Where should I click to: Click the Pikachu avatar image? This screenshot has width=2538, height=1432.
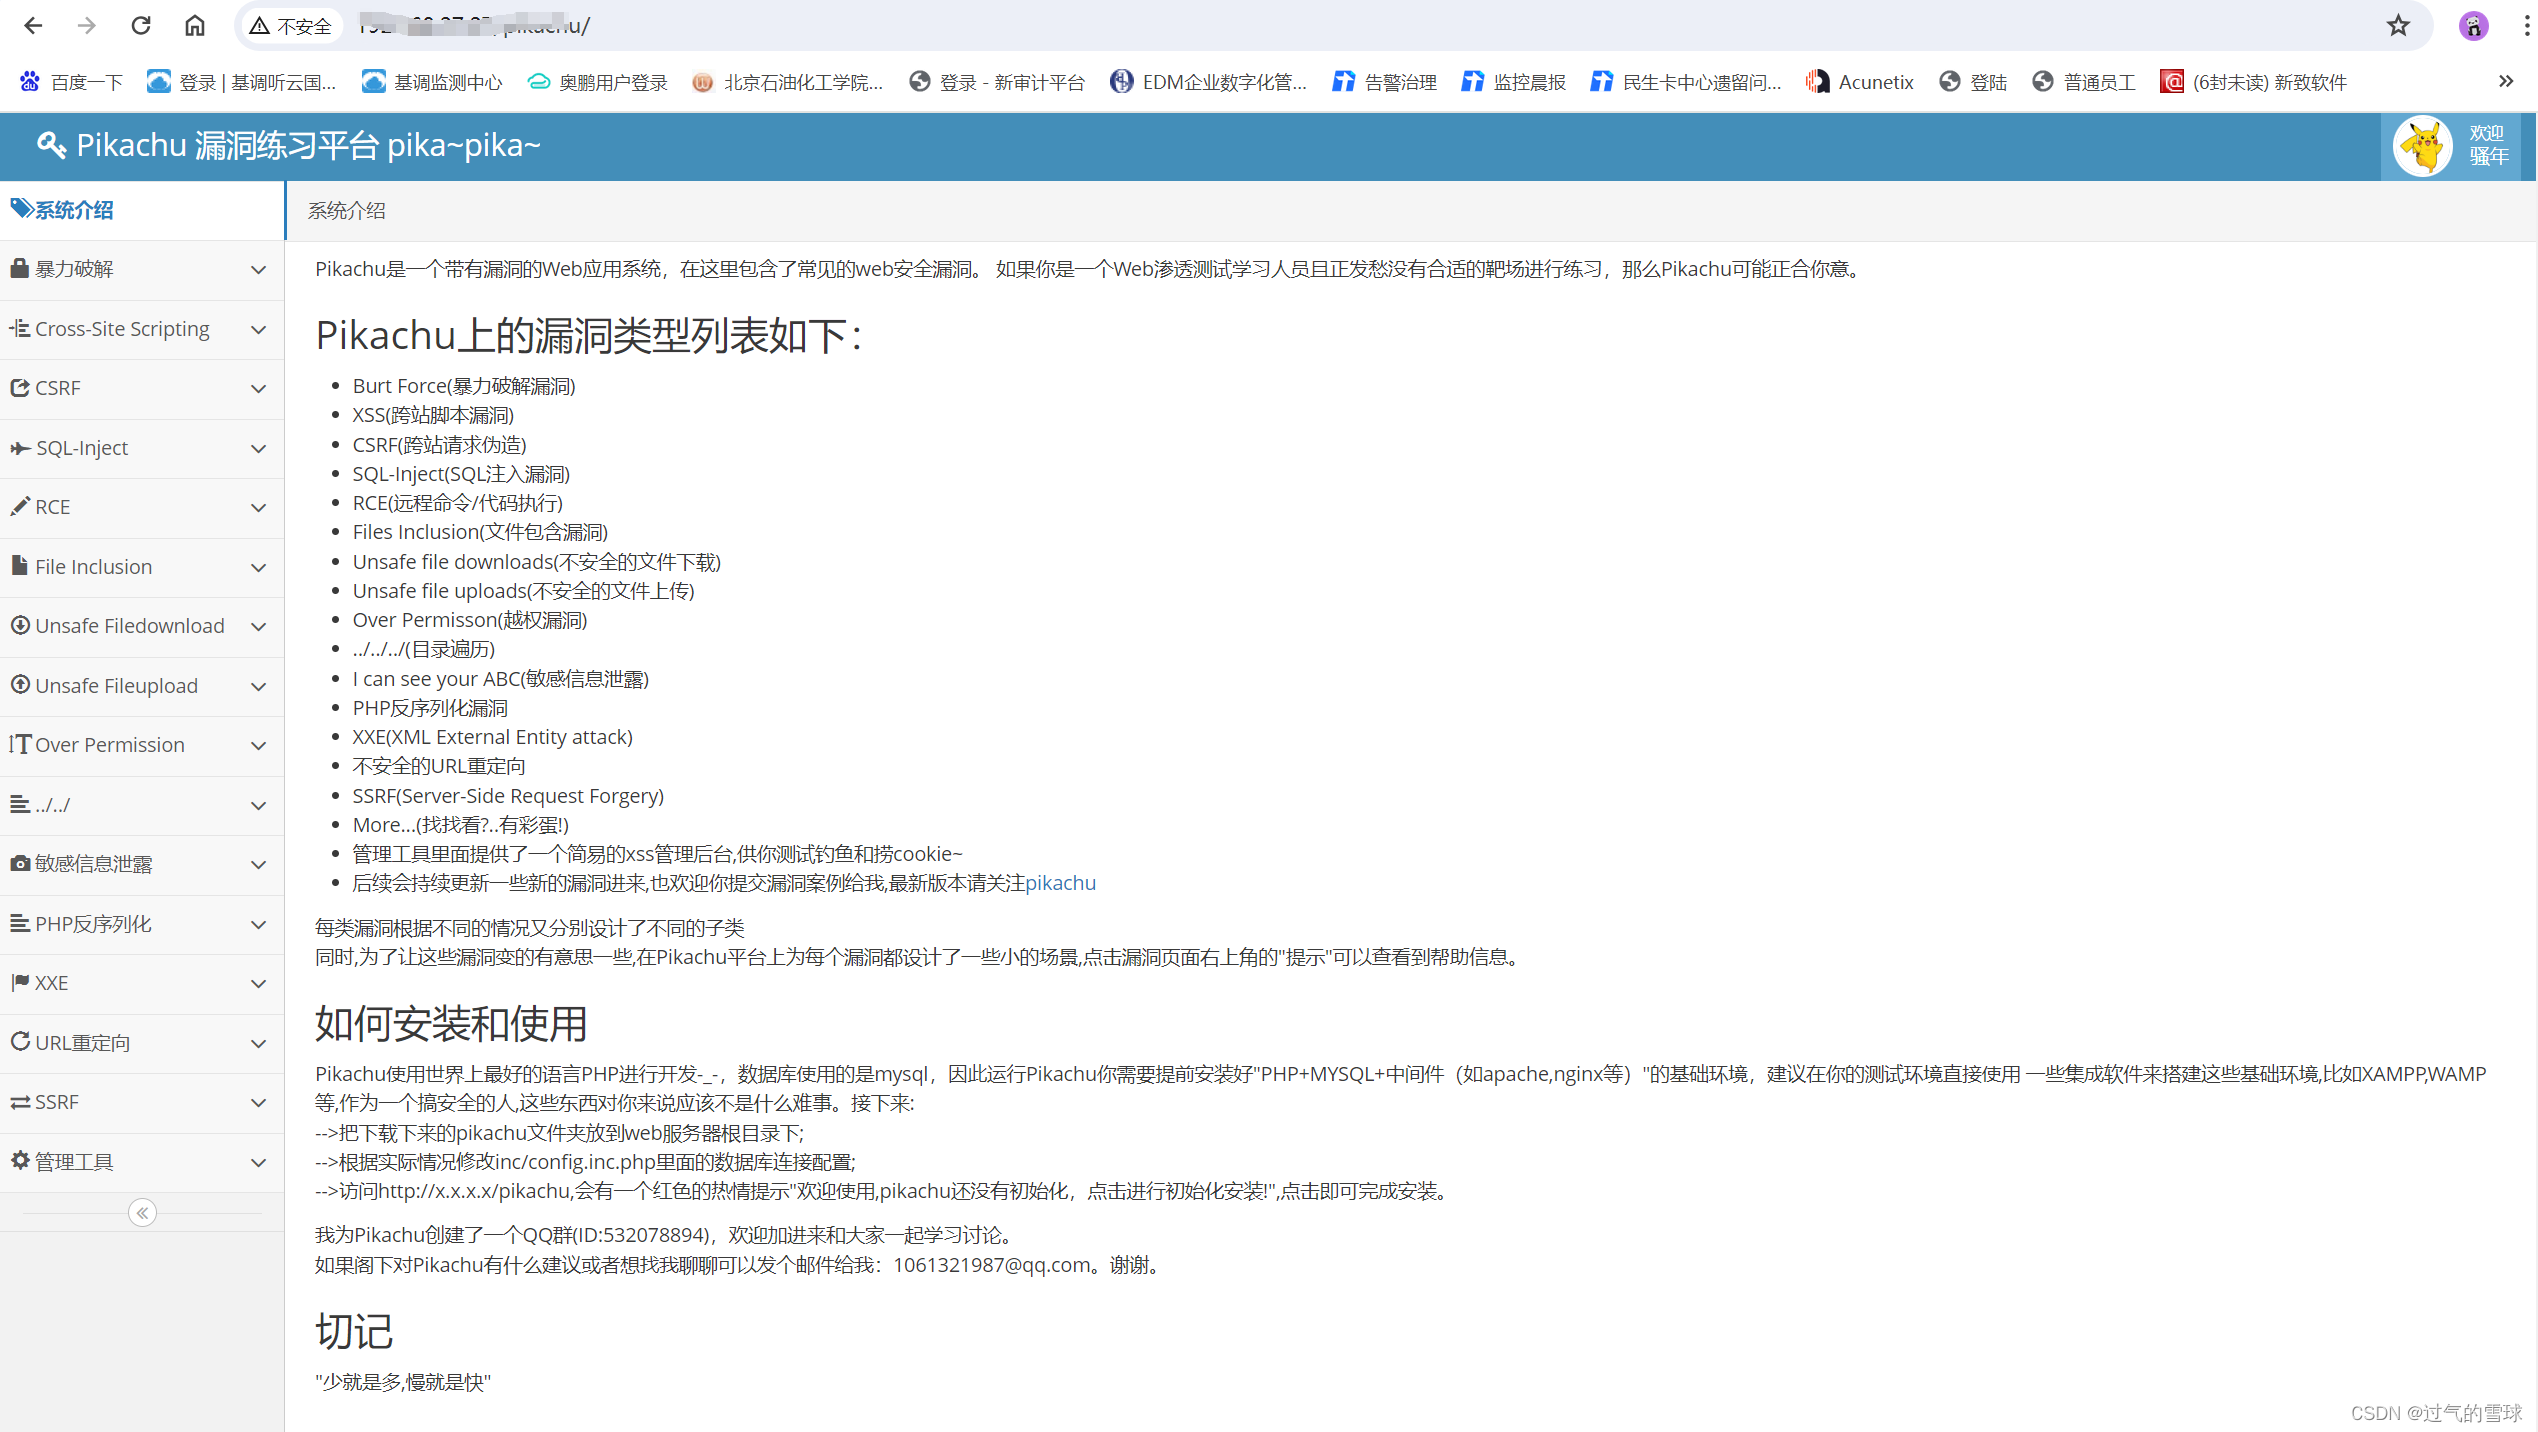pos(2422,146)
